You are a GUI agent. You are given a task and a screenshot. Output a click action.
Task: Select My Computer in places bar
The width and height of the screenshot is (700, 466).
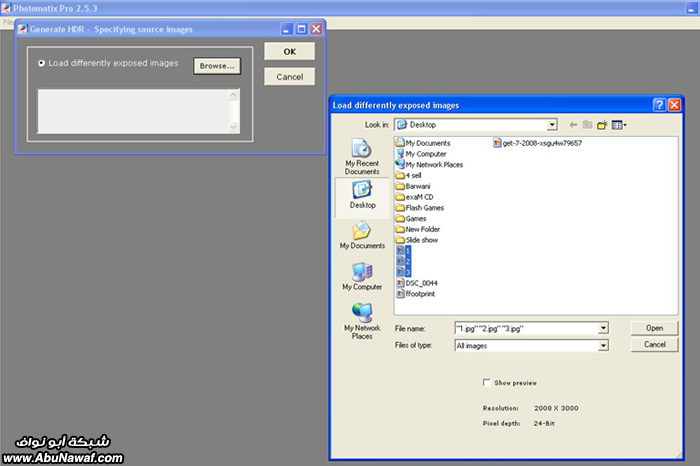(362, 277)
